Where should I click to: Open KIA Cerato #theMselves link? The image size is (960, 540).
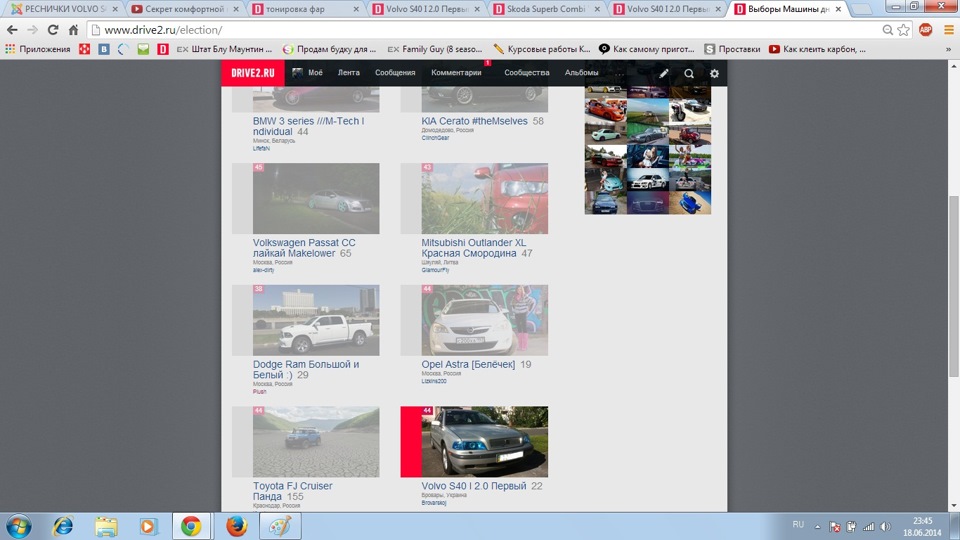coord(474,121)
